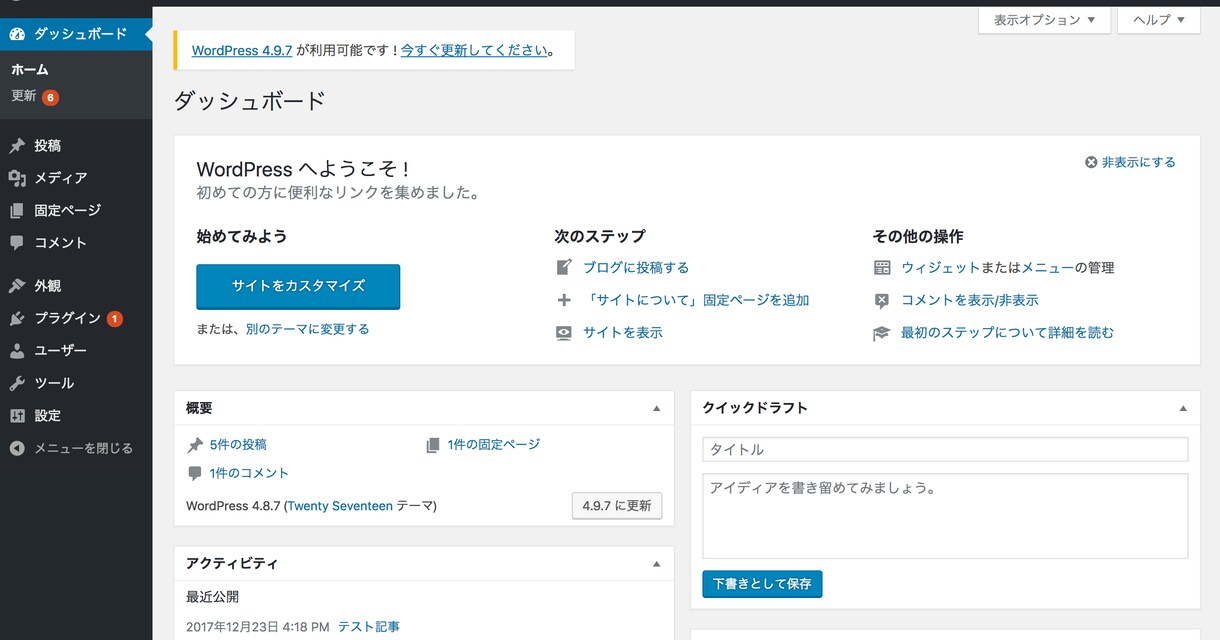Click 下書きとして保存 button
This screenshot has width=1220, height=640.
762,584
